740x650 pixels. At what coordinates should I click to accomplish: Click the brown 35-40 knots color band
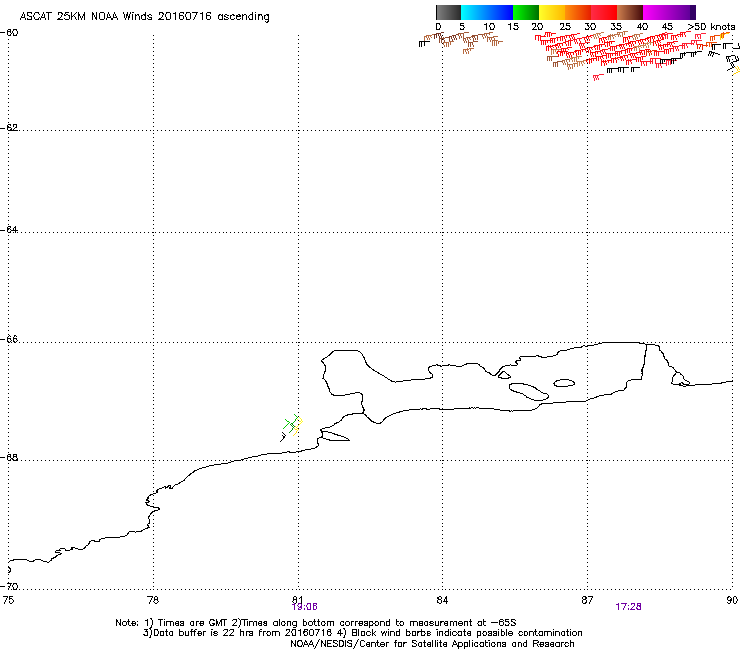[630, 12]
